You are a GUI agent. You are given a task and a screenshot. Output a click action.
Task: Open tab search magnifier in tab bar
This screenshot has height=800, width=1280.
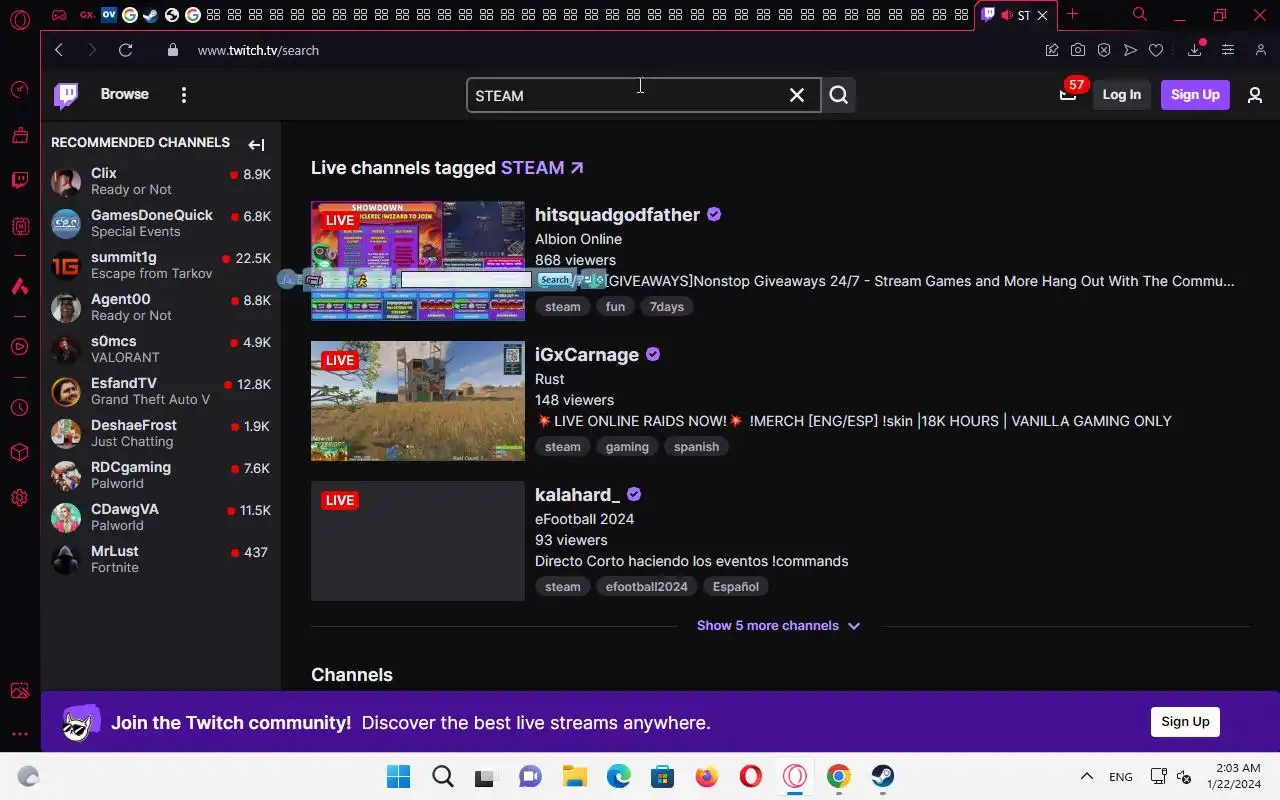[x=1140, y=14]
